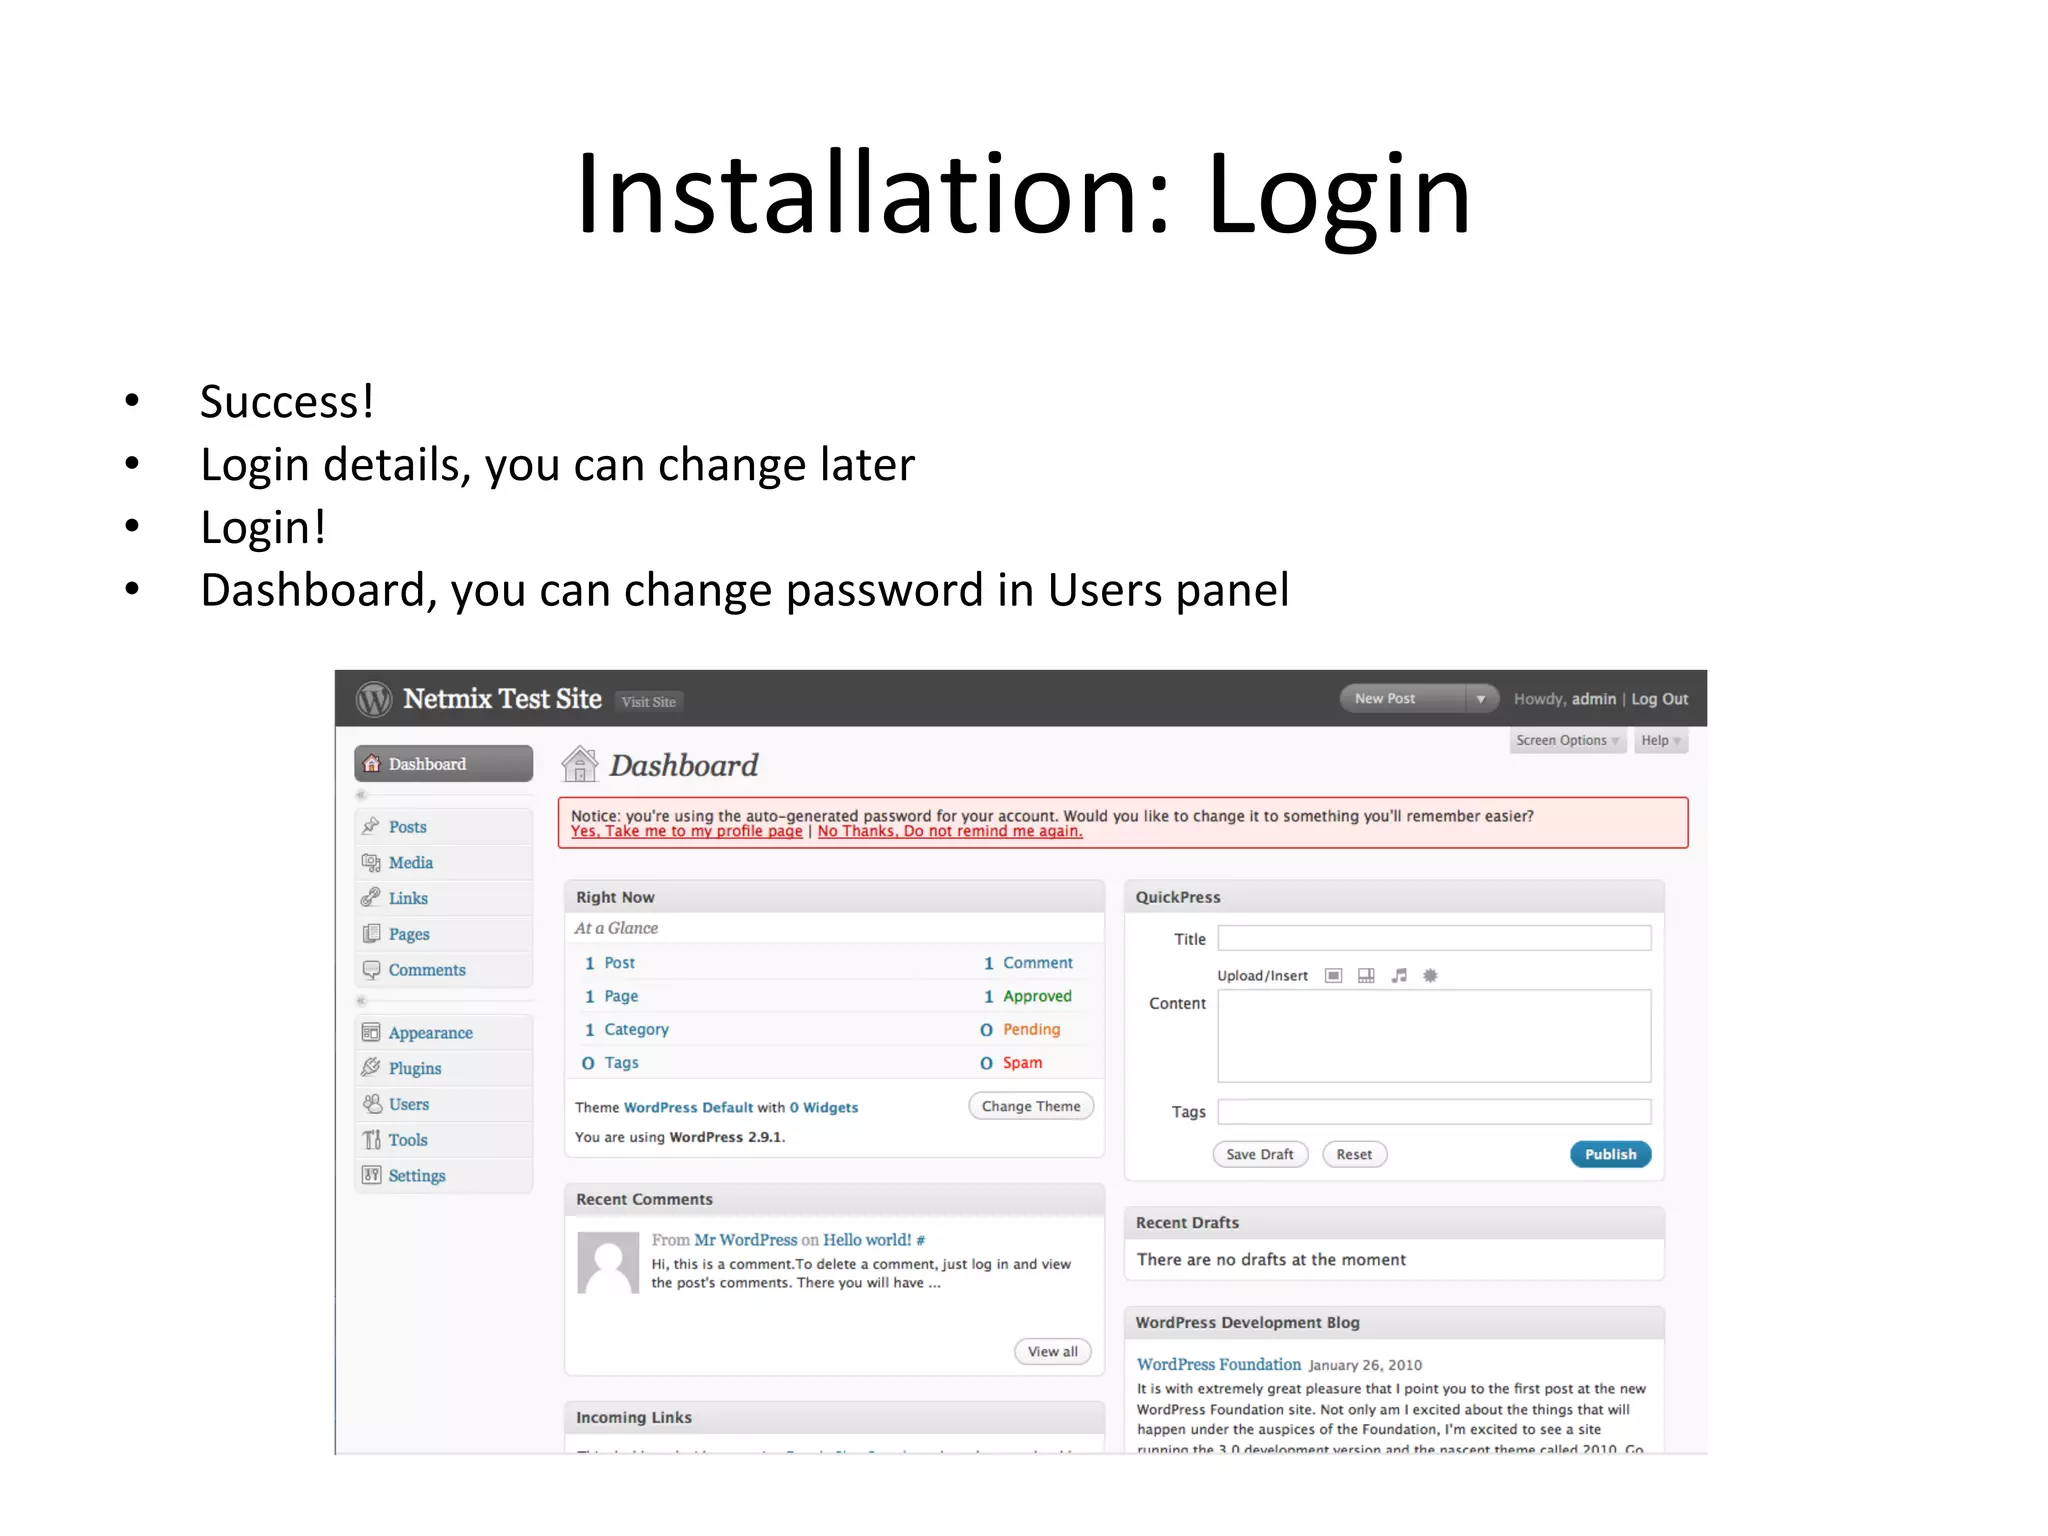Click the Media icon in the sidebar
2048x1536 pixels.
click(371, 862)
